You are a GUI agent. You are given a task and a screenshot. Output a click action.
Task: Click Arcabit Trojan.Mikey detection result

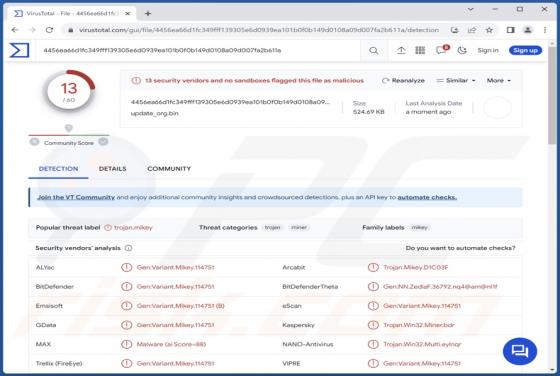click(x=415, y=267)
